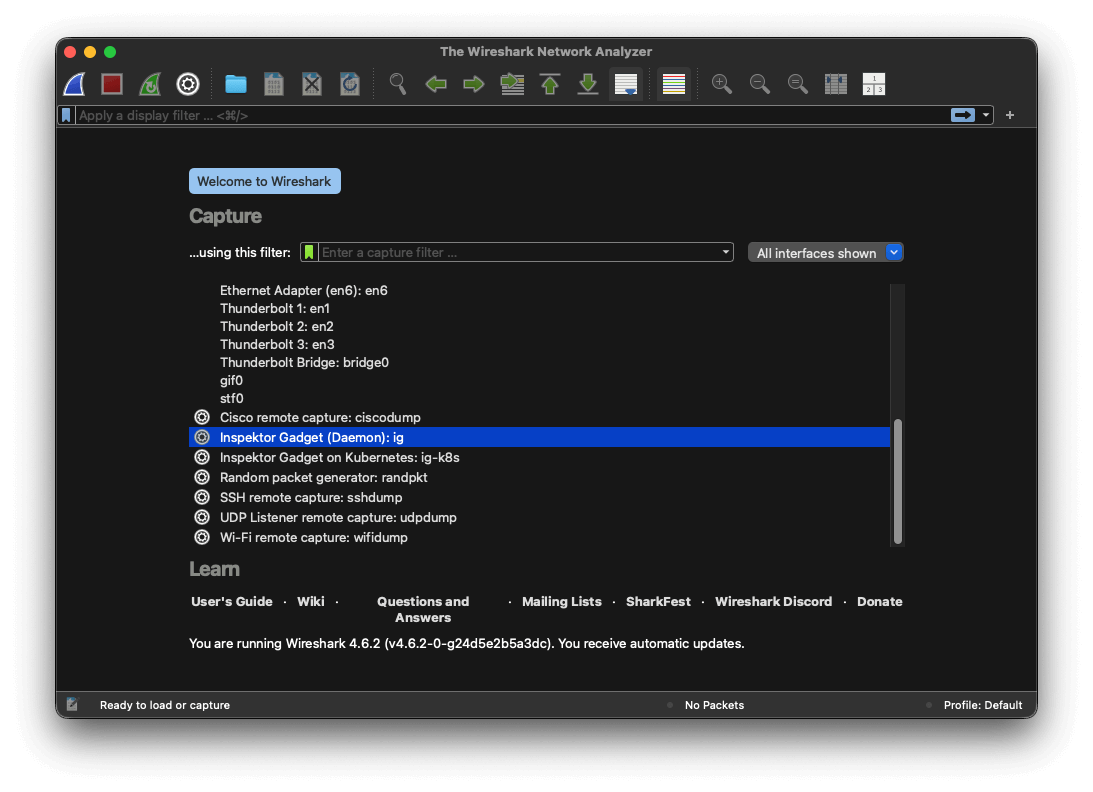Image resolution: width=1093 pixels, height=792 pixels.
Task: Open the User's Guide link
Action: [x=232, y=601]
